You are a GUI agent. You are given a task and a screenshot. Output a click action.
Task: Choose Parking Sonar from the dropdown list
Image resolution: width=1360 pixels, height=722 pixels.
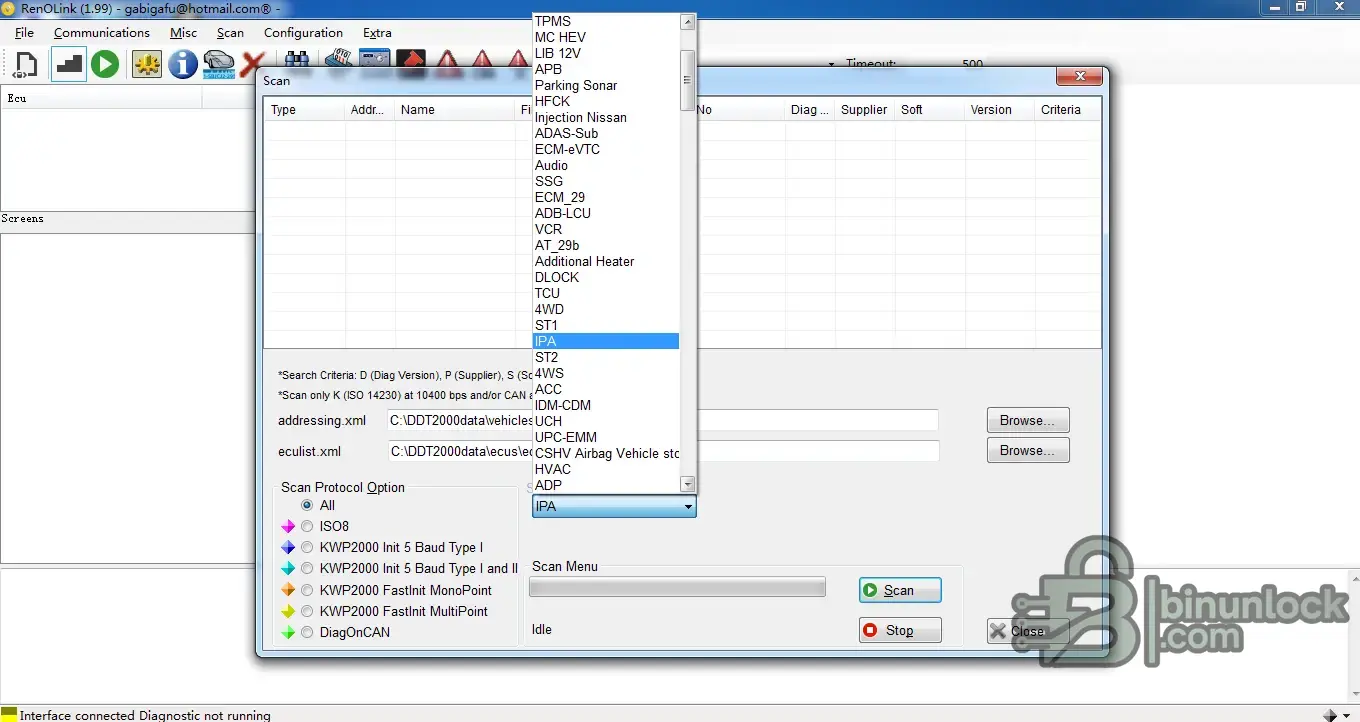tap(606, 85)
